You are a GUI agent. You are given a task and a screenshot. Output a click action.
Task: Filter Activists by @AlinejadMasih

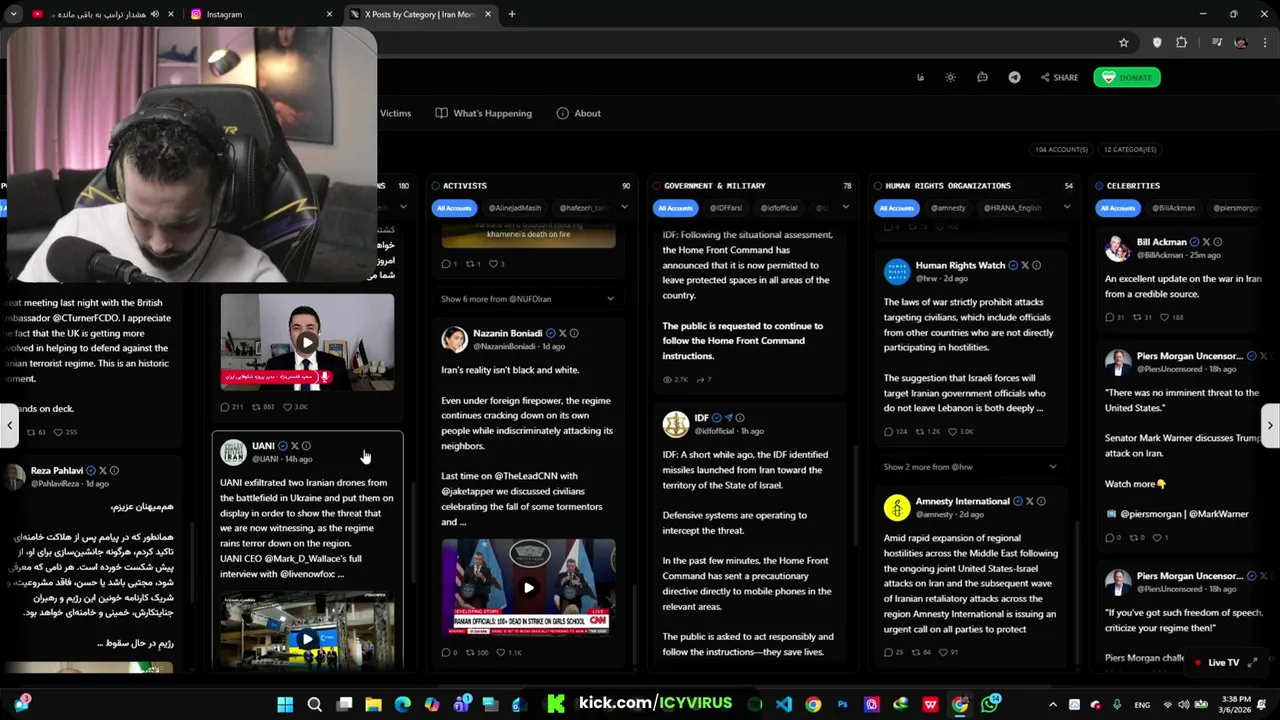tap(515, 208)
